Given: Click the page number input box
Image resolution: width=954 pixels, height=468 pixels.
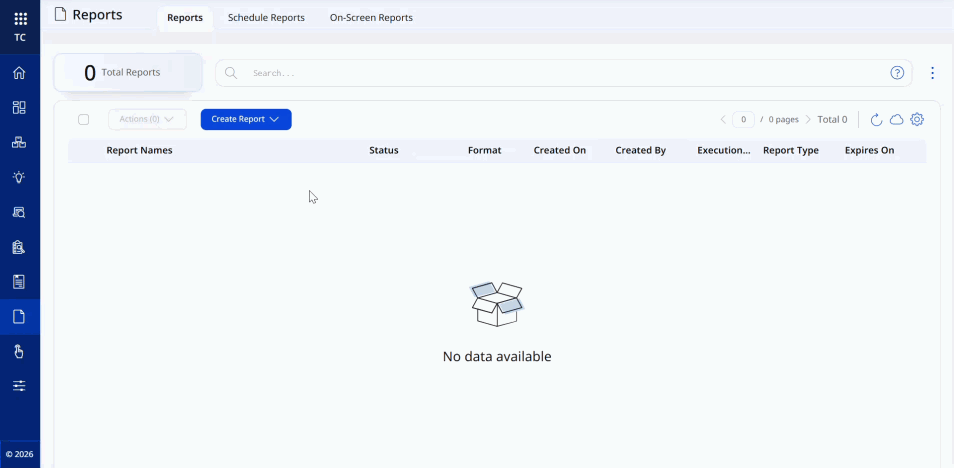Looking at the screenshot, I should [743, 119].
